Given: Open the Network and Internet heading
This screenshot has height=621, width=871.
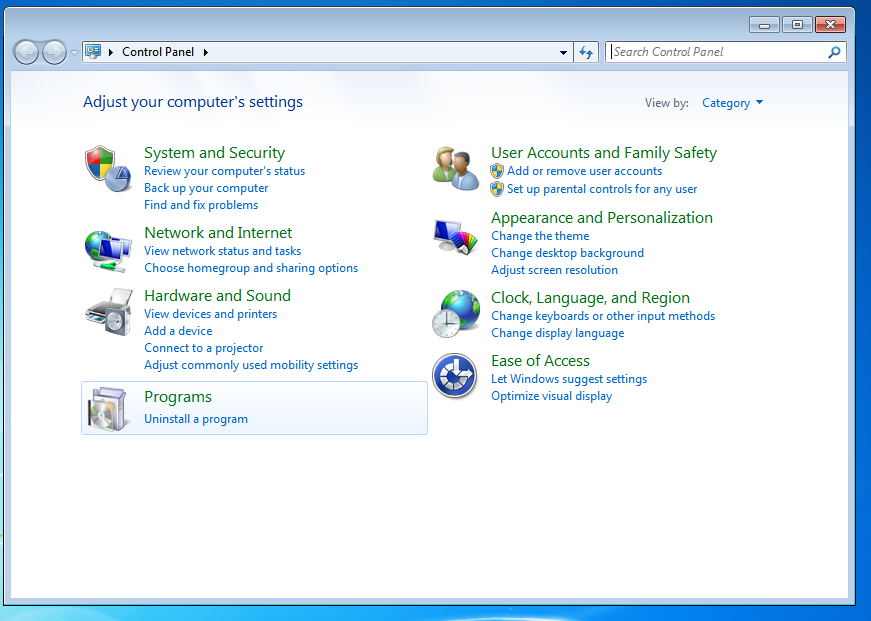Looking at the screenshot, I should [218, 233].
